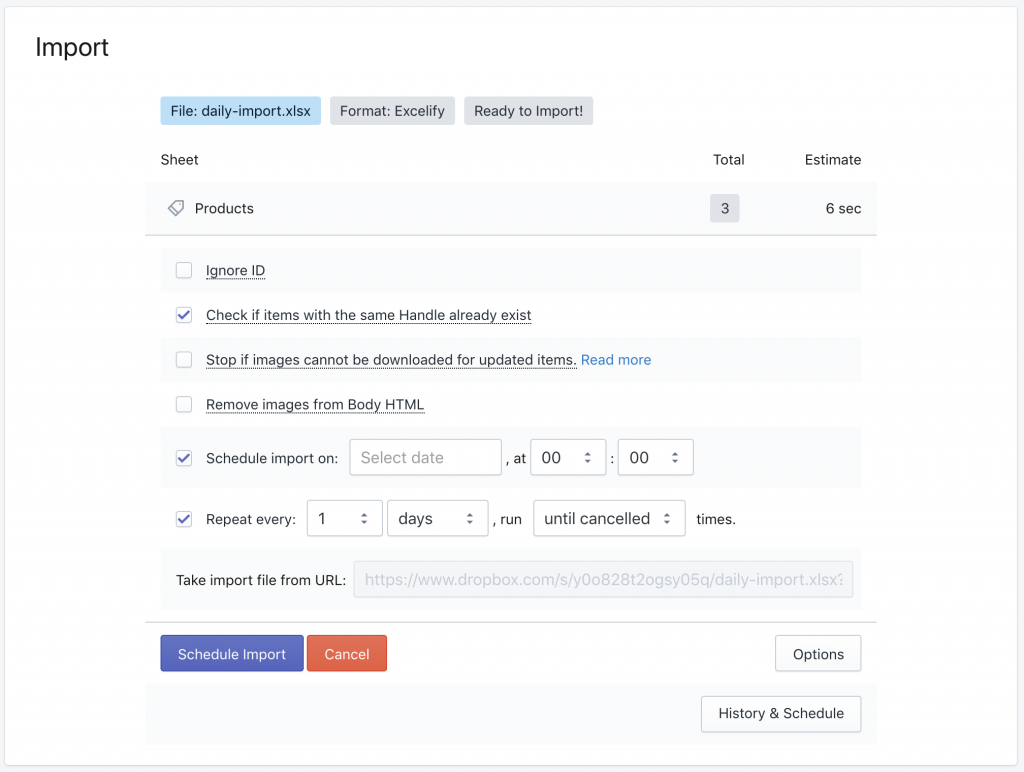1024x772 pixels.
Task: Click the import file URL field
Action: click(x=603, y=579)
